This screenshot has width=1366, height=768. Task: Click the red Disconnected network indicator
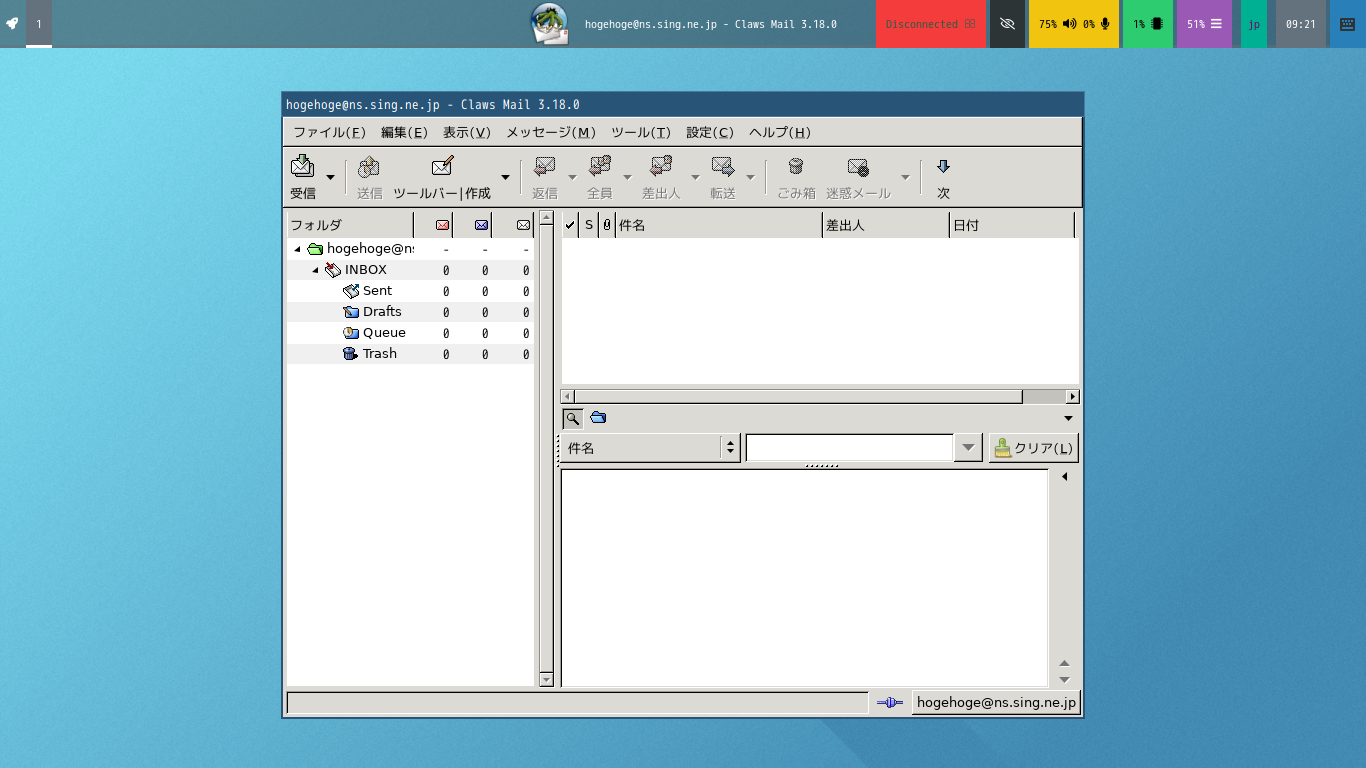click(x=931, y=24)
